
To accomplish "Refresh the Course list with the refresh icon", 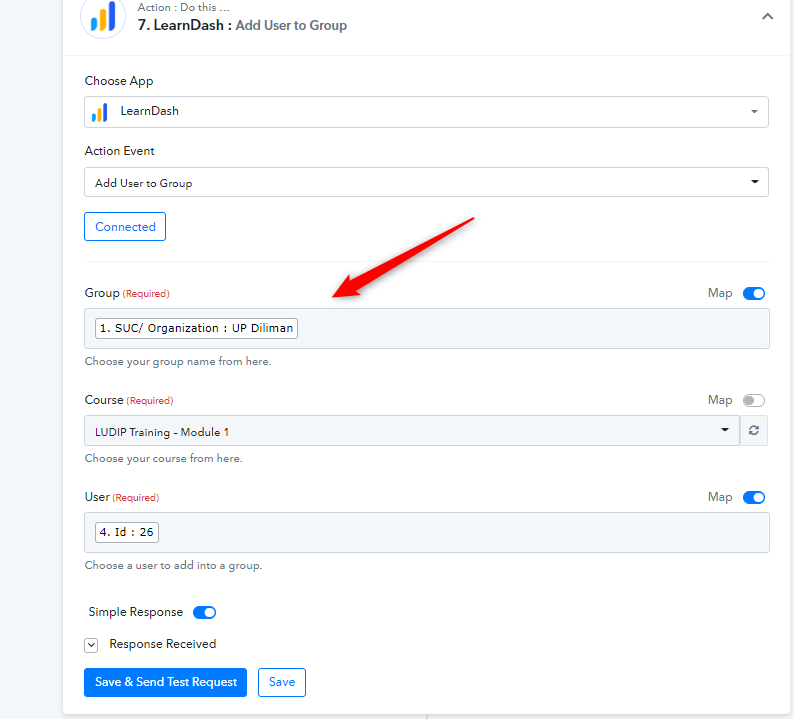I will click(754, 431).
